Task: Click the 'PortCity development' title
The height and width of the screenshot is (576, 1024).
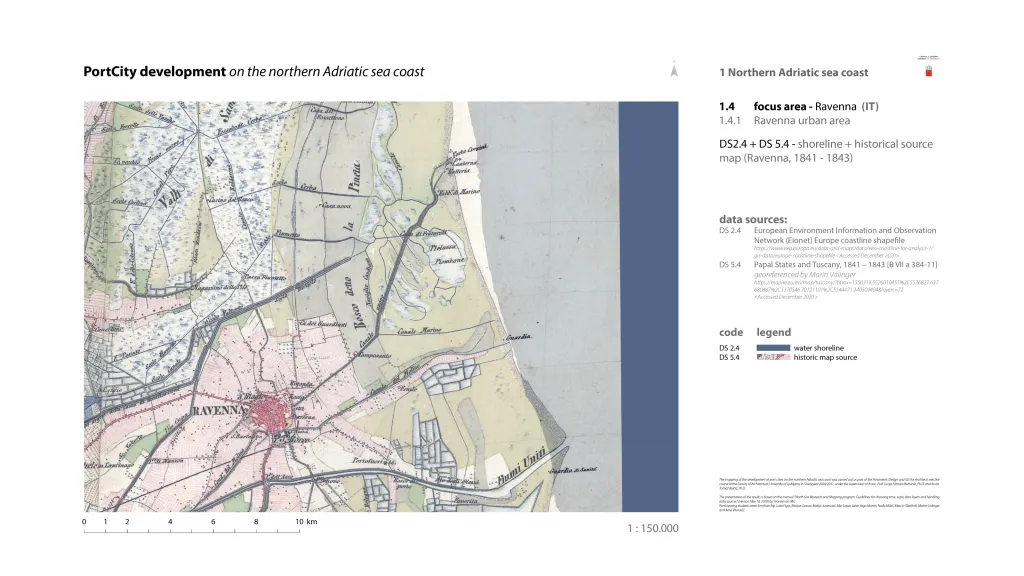Action: click(155, 72)
